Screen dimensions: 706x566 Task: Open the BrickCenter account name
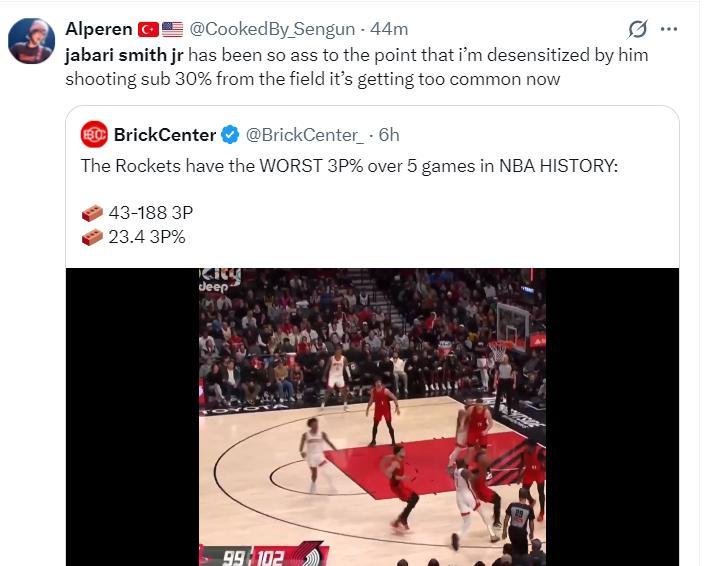[165, 135]
